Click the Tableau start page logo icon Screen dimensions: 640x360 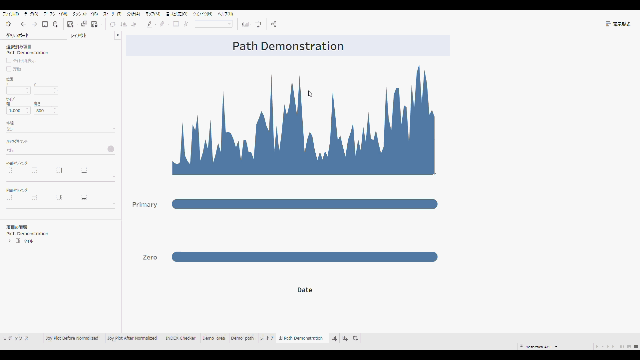tap(9, 24)
